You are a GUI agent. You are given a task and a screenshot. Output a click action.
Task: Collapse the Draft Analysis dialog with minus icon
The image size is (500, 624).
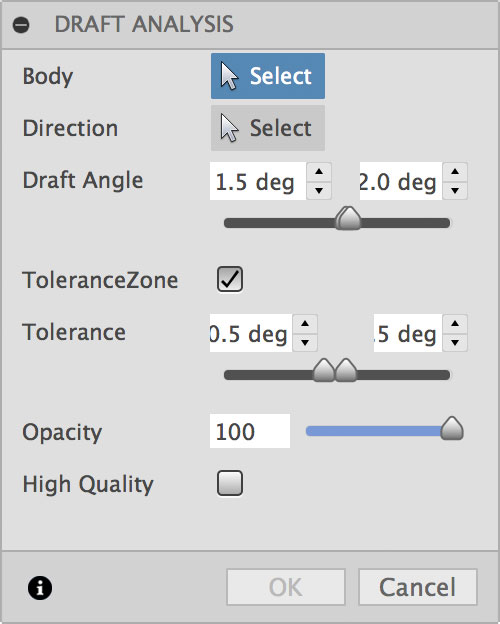point(21,25)
